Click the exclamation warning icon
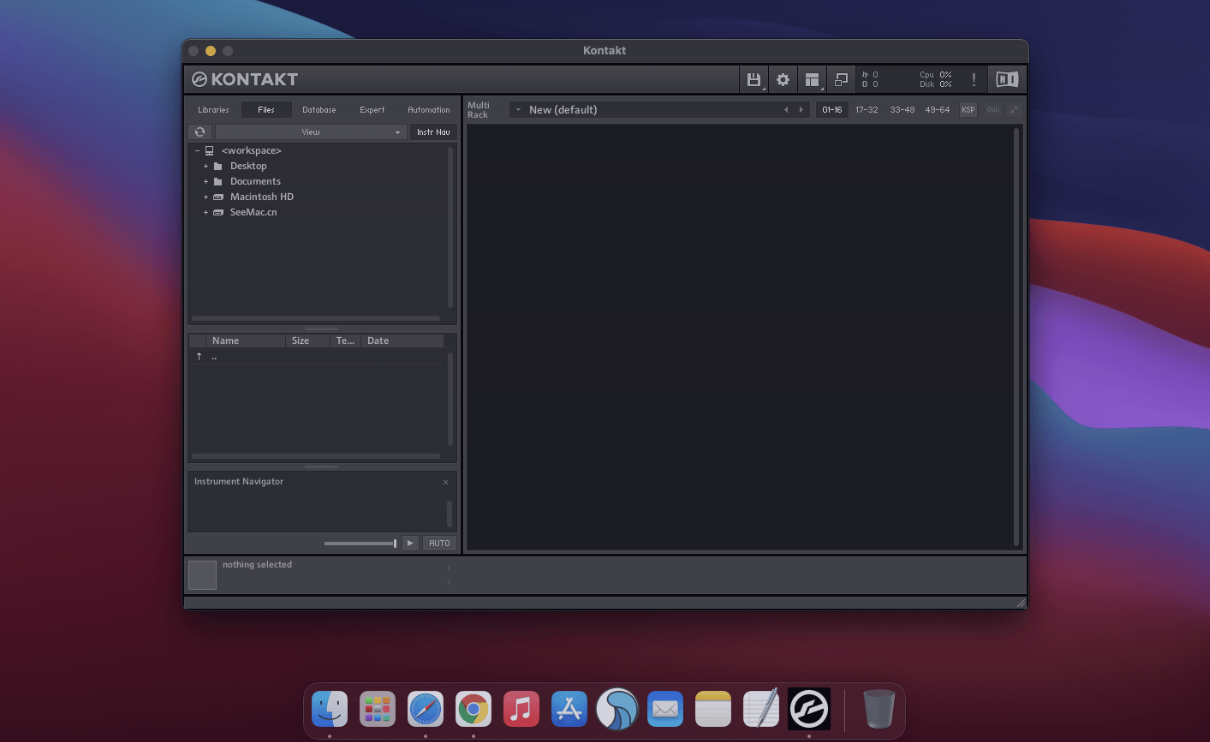 pos(974,79)
